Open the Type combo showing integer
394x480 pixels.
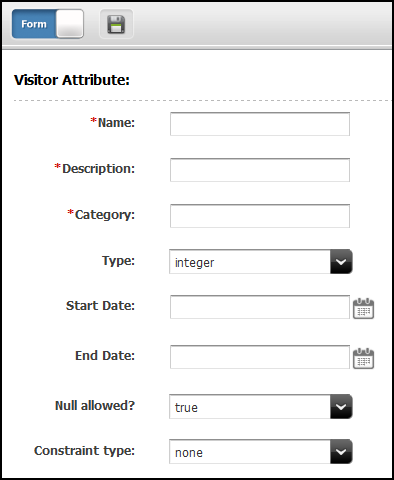tap(261, 262)
